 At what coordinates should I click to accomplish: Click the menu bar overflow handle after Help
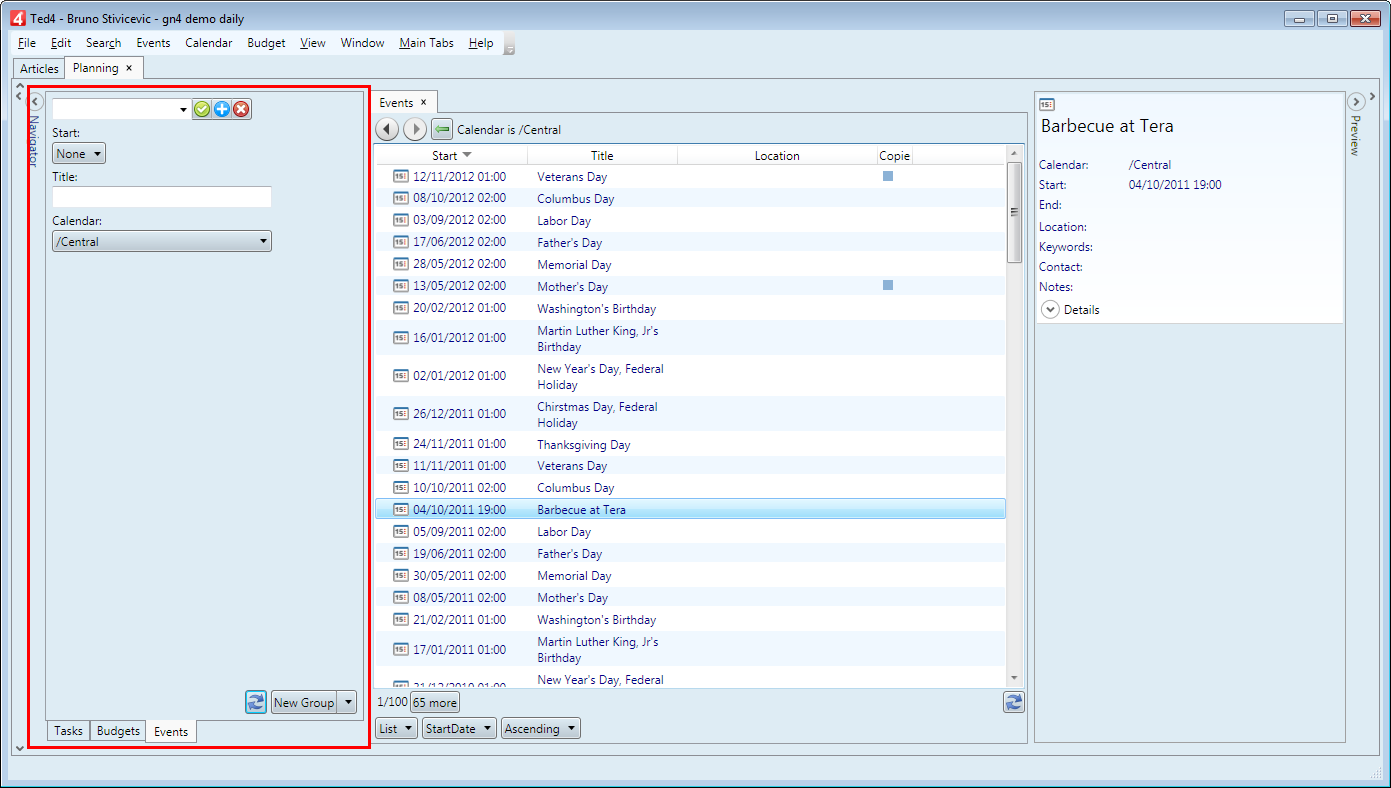pos(509,45)
